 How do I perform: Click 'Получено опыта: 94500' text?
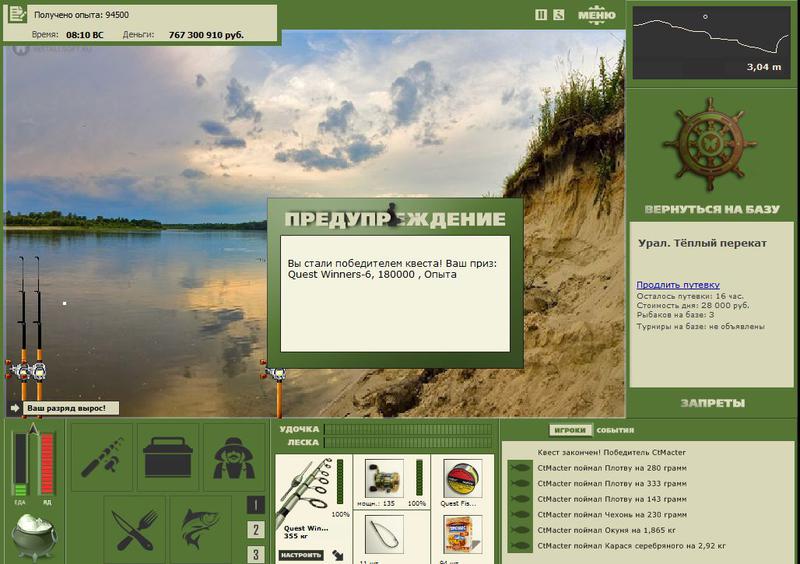coord(81,15)
